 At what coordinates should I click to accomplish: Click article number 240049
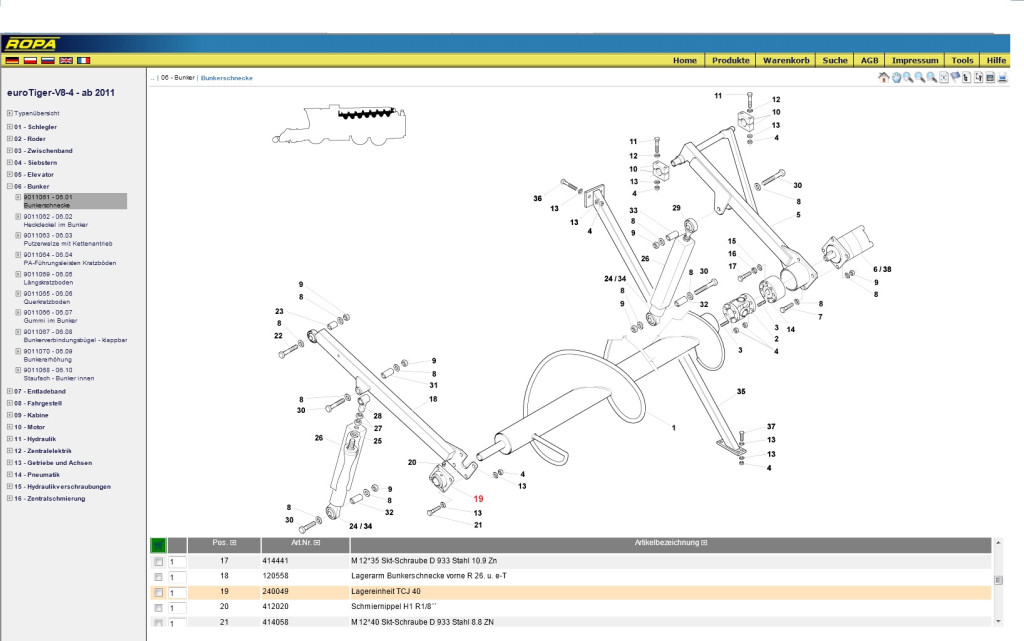coord(276,591)
